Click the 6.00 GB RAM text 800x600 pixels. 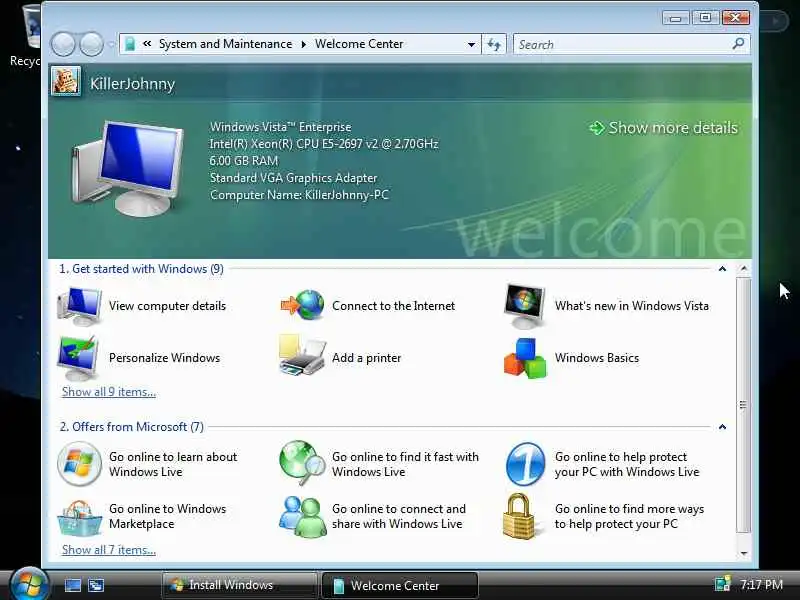coord(244,161)
